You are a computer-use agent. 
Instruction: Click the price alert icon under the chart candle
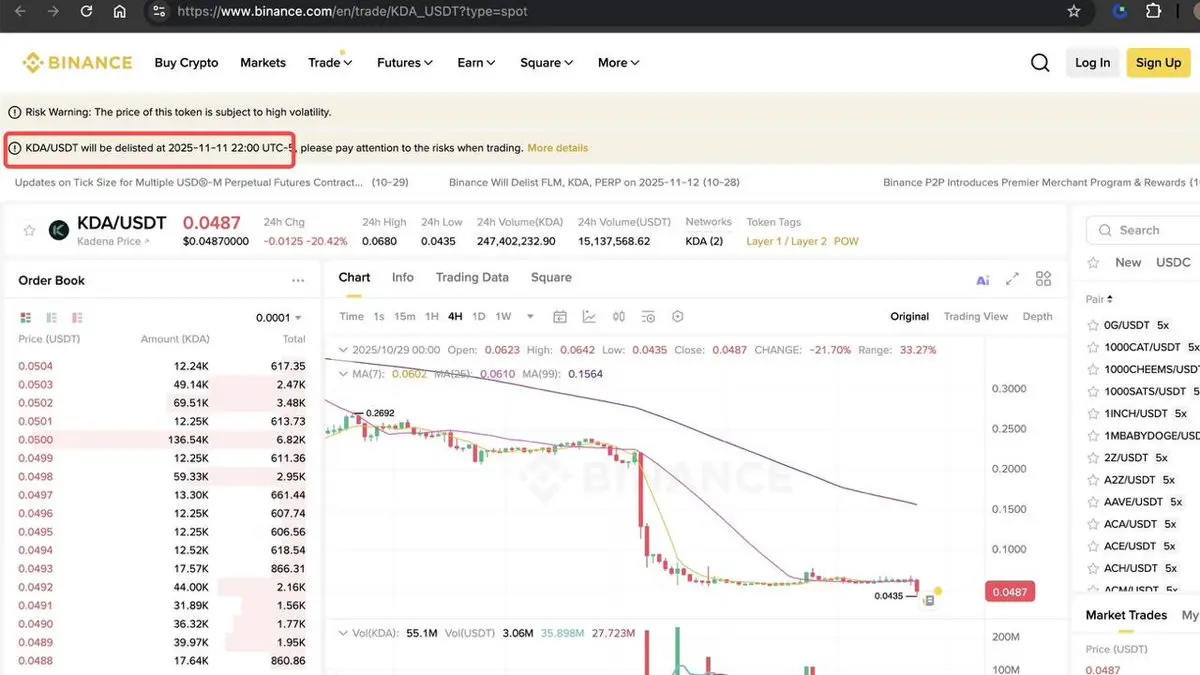pos(929,600)
